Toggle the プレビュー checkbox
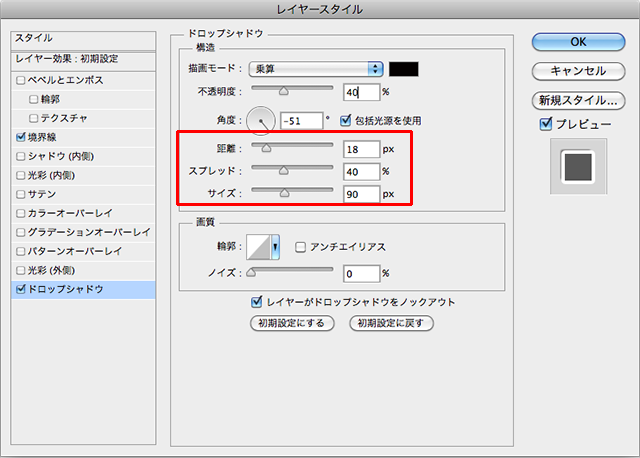The height and width of the screenshot is (458, 640). tap(546, 124)
